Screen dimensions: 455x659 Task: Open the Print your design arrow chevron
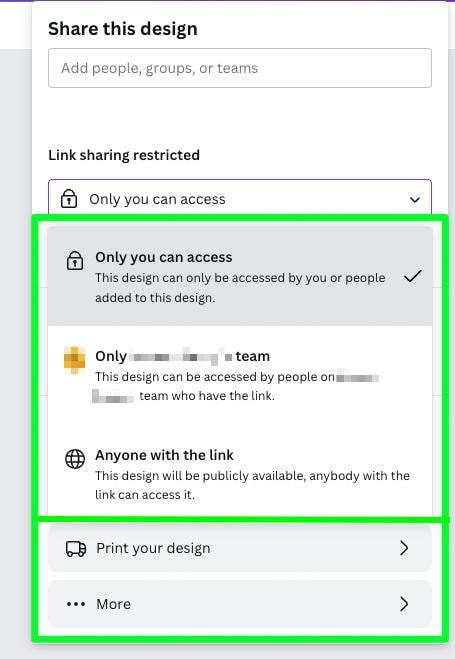click(404, 548)
